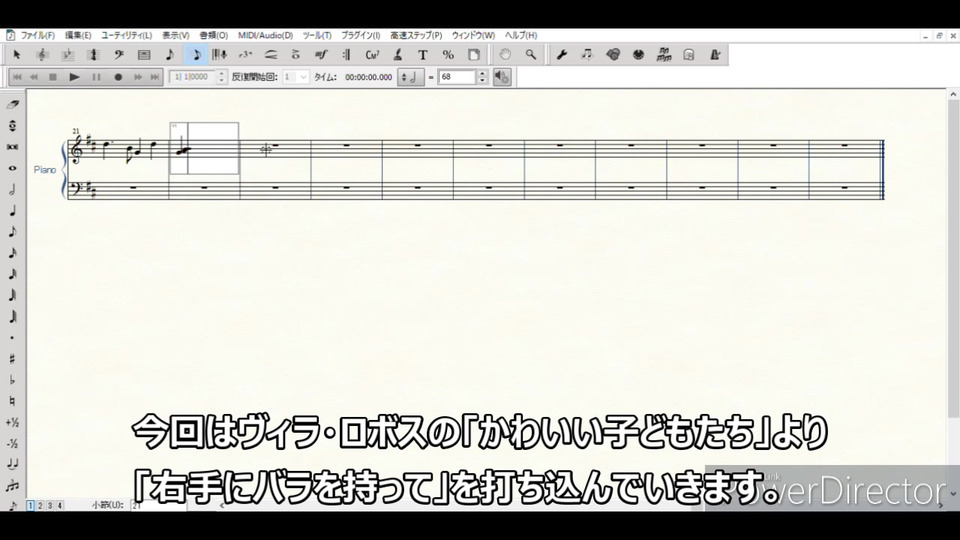Stop playback
This screenshot has height=540, width=960.
click(x=53, y=77)
